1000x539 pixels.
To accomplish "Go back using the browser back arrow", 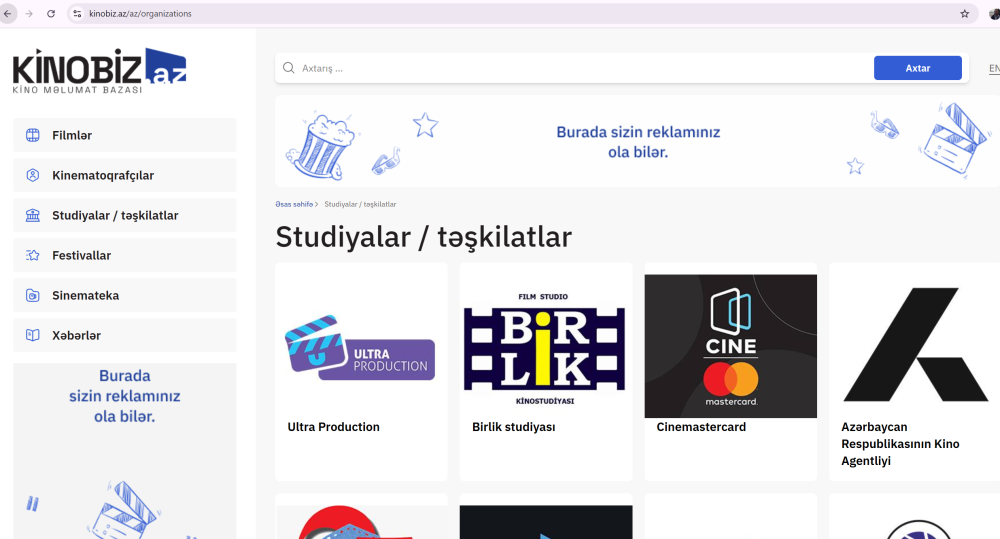I will pyautogui.click(x=8, y=14).
